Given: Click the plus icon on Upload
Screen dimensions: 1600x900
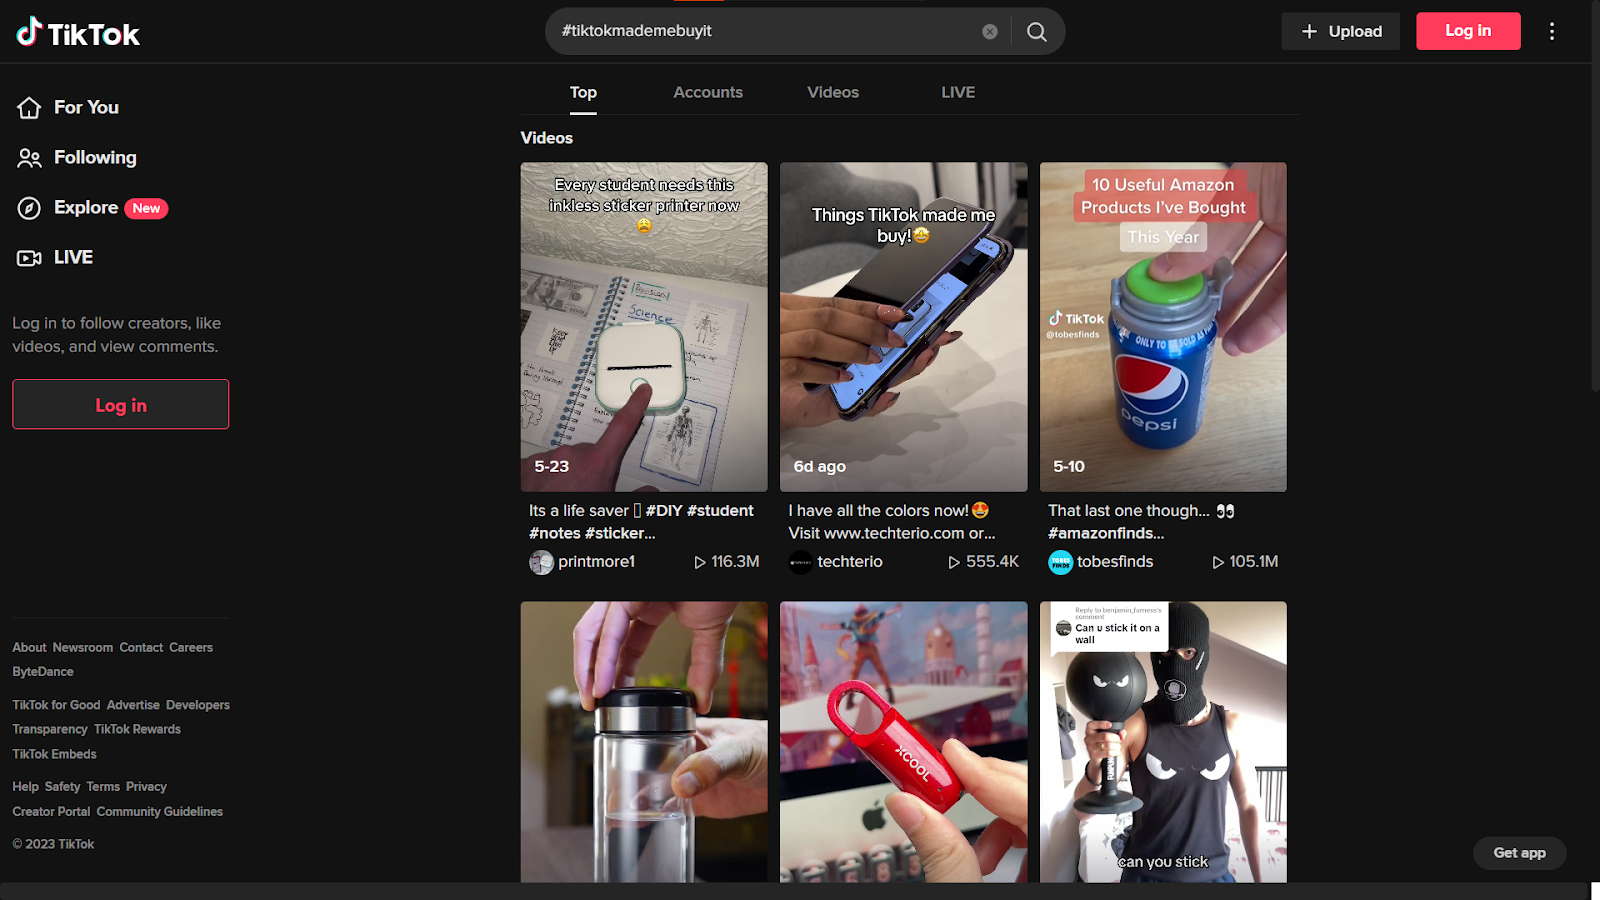Looking at the screenshot, I should [1309, 32].
